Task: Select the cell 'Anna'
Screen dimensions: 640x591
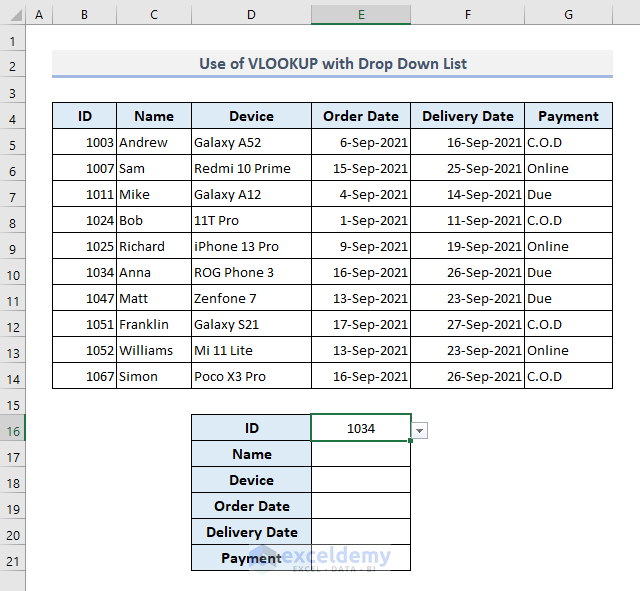Action: (154, 272)
